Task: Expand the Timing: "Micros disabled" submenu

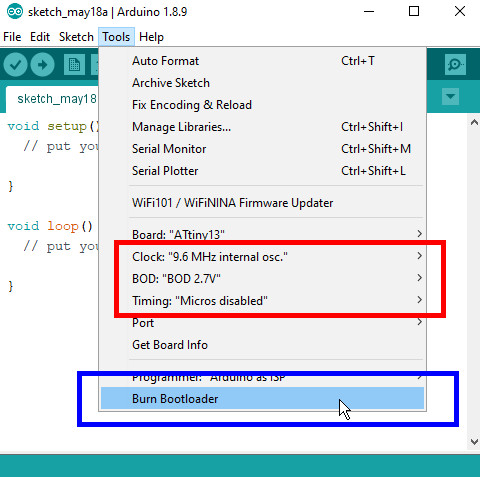Action: [262, 301]
